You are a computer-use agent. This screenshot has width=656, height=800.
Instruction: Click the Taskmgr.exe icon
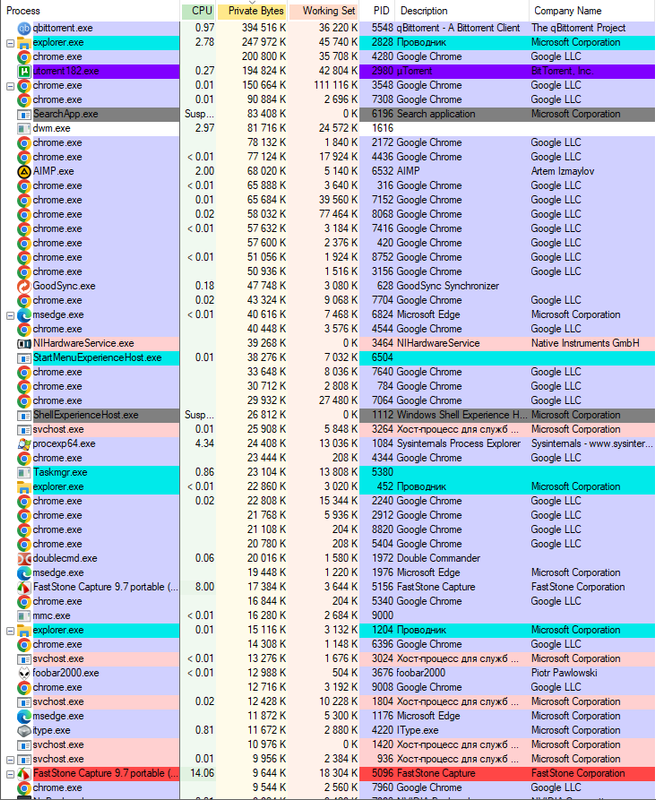(24, 472)
